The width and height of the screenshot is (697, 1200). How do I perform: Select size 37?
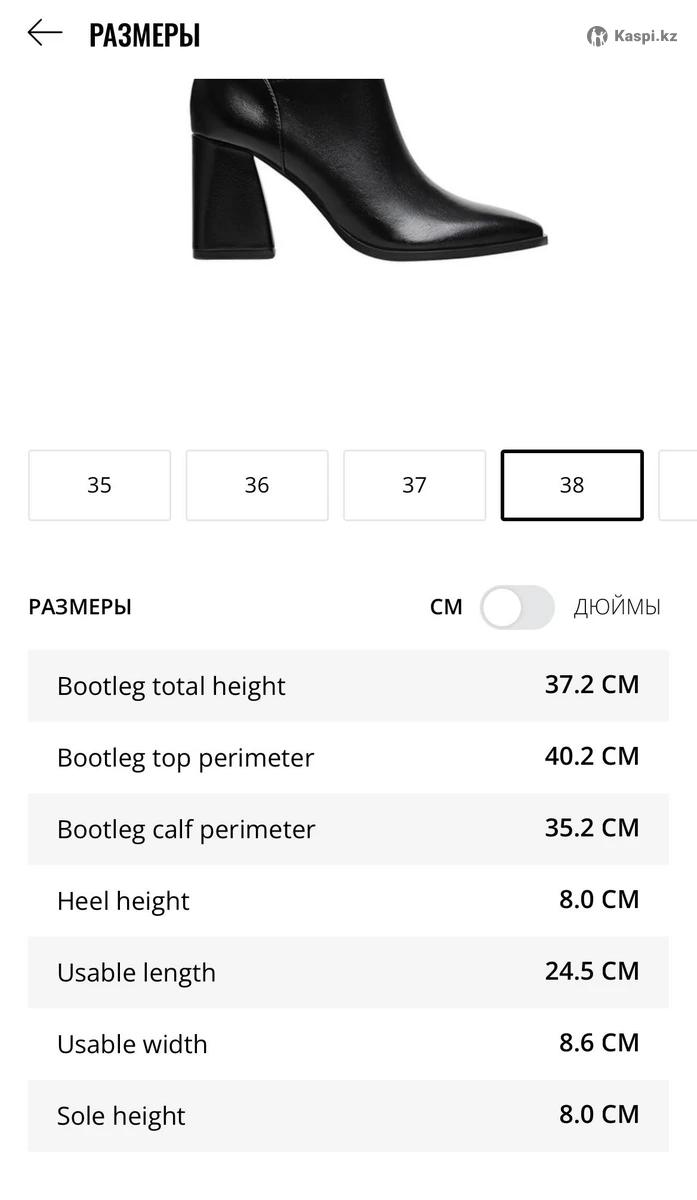[x=414, y=485]
